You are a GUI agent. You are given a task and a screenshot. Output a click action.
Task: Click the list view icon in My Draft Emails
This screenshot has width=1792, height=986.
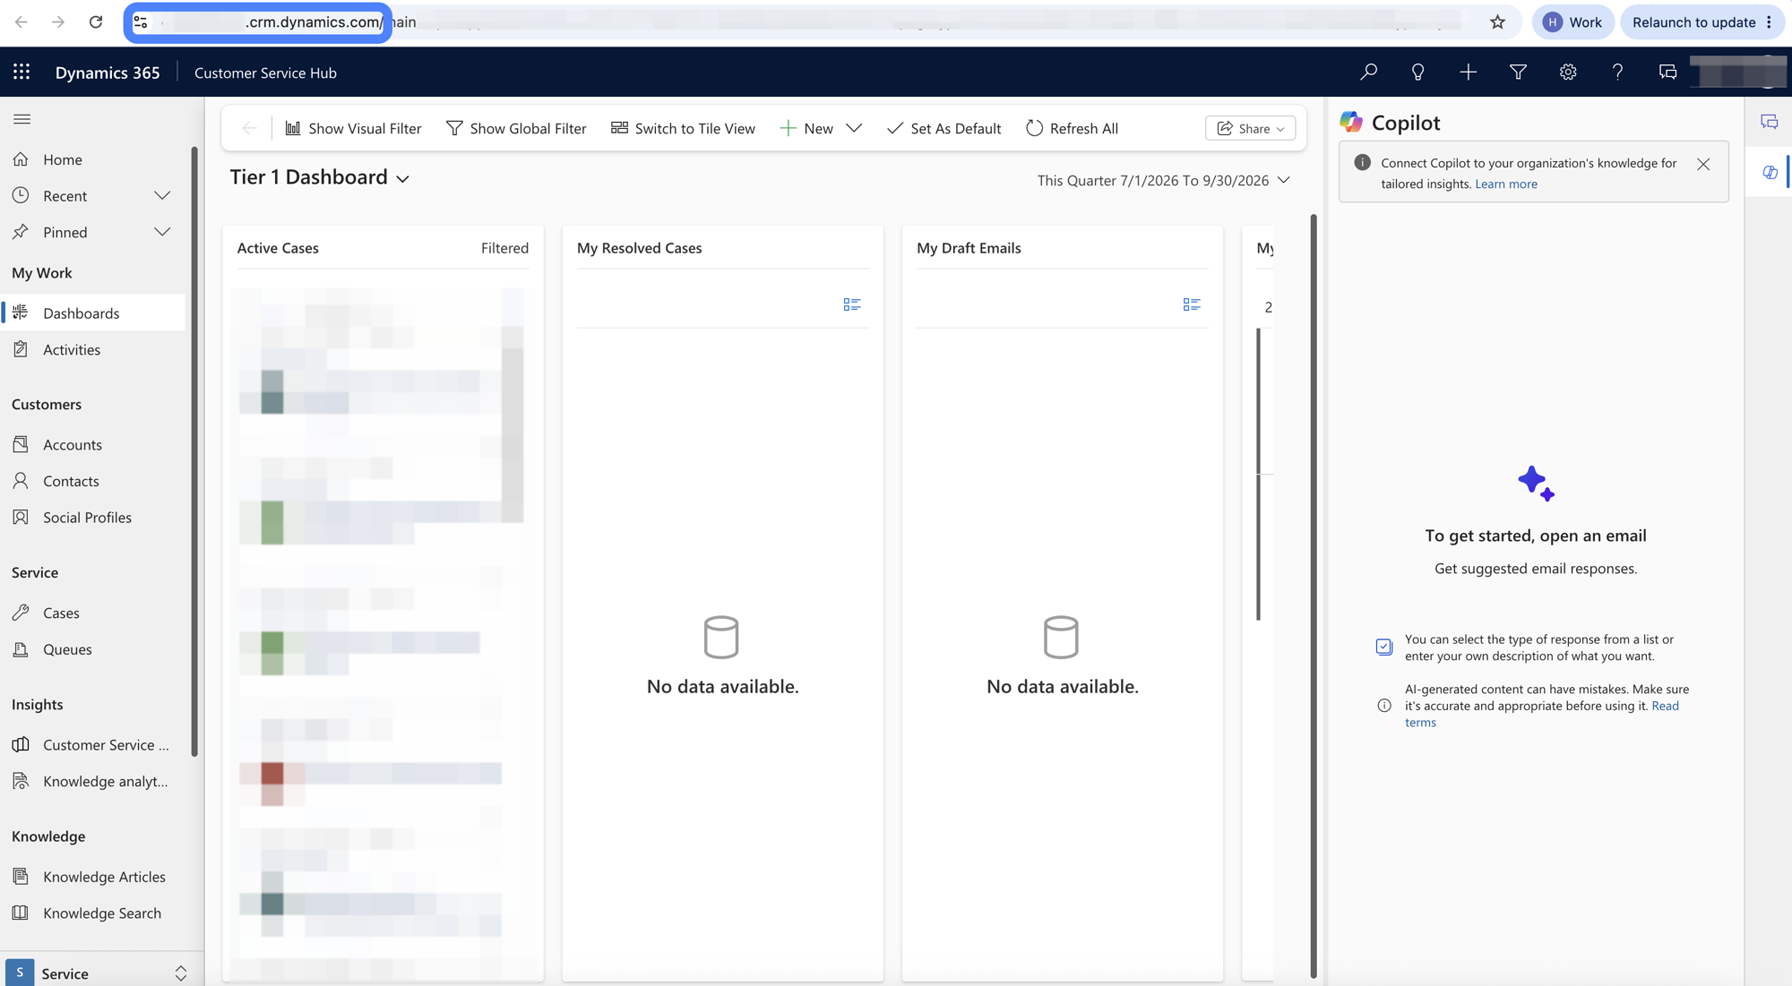[1192, 304]
